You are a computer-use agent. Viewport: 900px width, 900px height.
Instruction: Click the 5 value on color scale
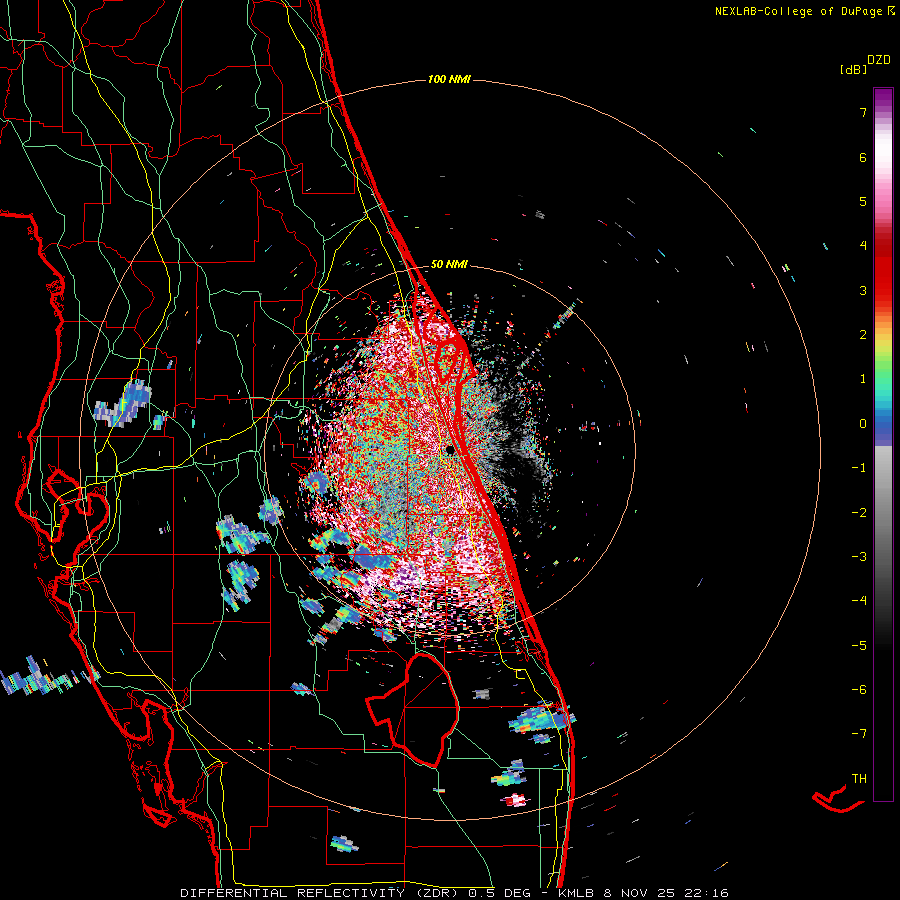(863, 201)
